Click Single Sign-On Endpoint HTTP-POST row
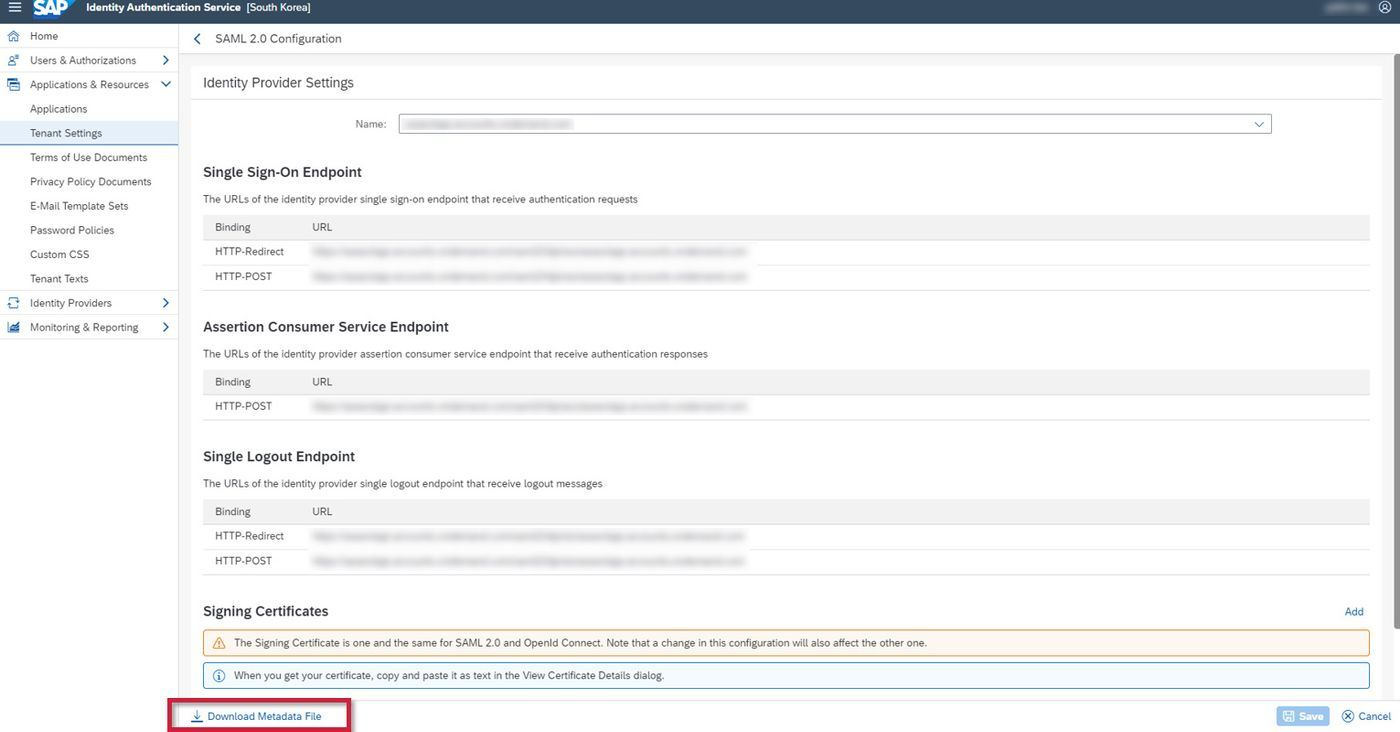This screenshot has width=1400, height=732. point(786,276)
